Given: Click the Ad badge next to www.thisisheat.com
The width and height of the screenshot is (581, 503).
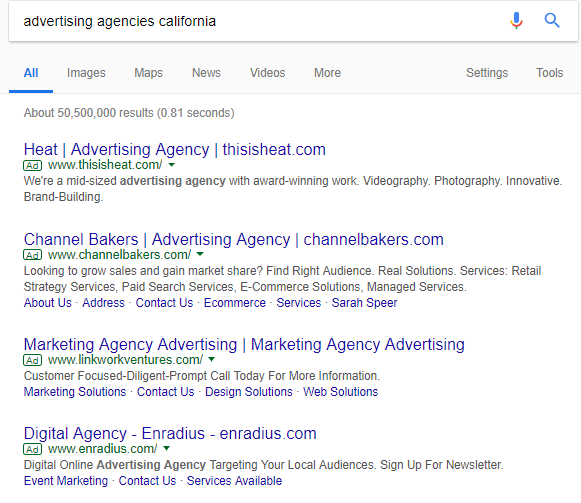Looking at the screenshot, I should [x=33, y=165].
